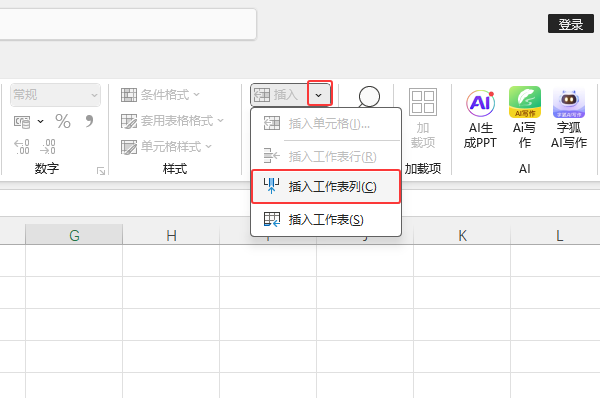Toggle the 插入 dropdown arrow
600x398 pixels.
coord(319,95)
